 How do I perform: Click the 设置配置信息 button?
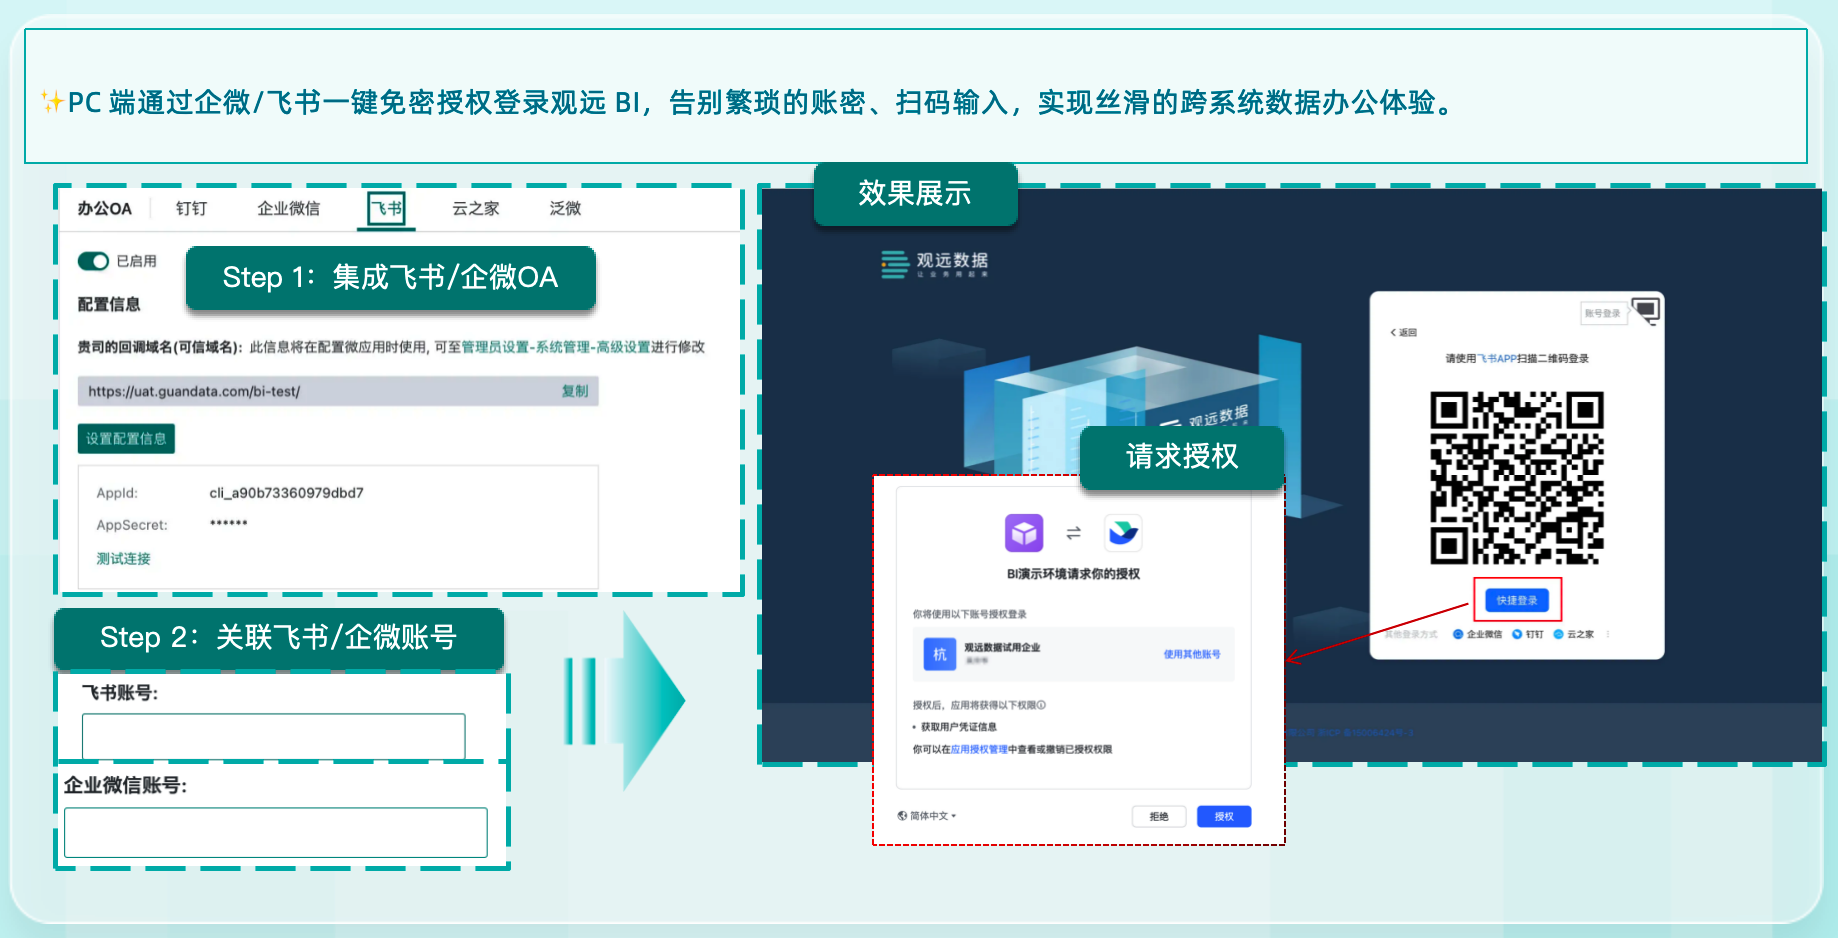(x=126, y=438)
